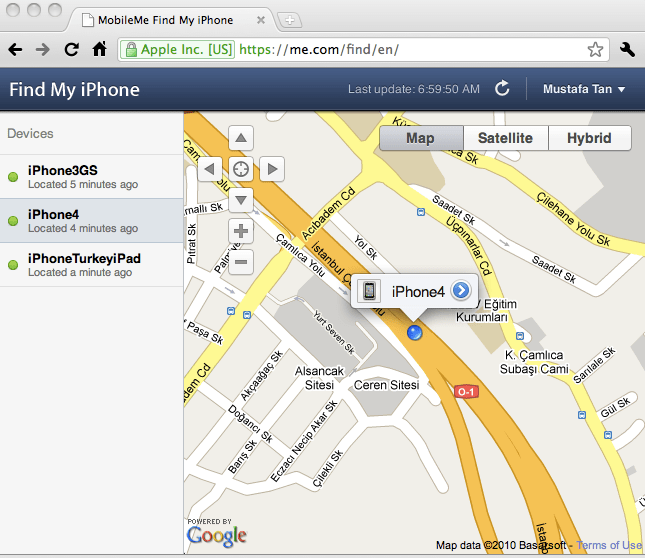Select iPhone3GS in the Devices list

91,177
